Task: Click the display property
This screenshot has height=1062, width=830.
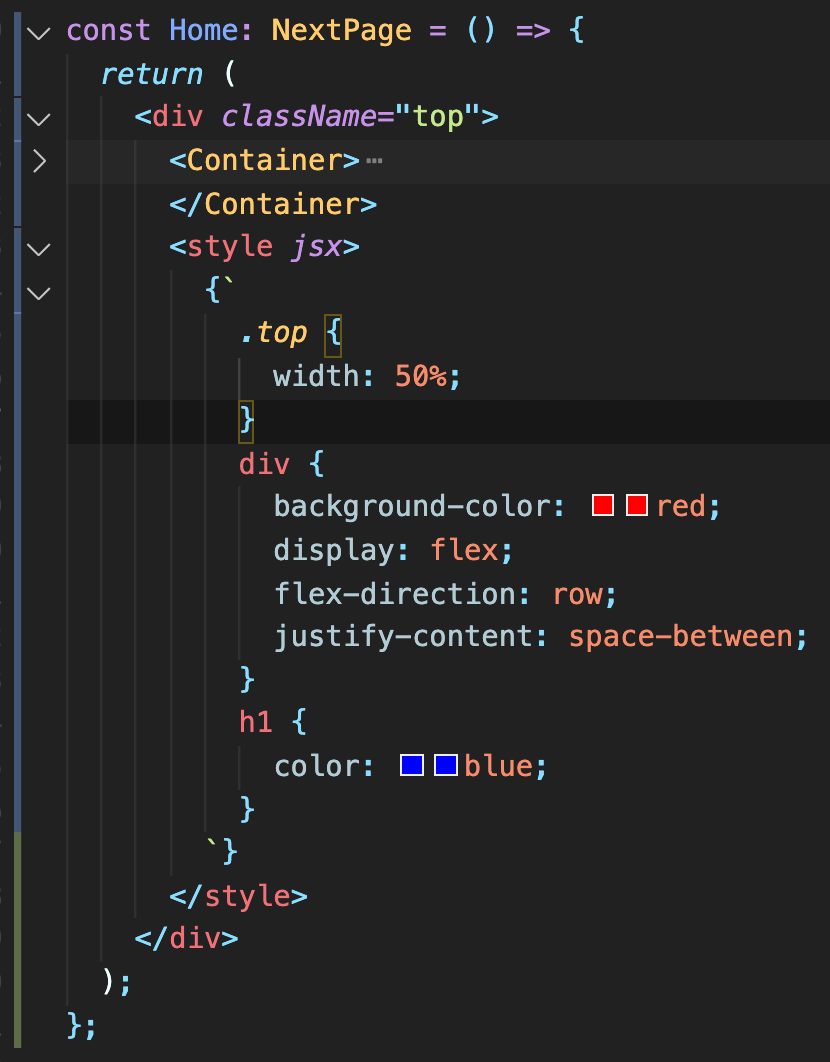Action: (333, 550)
